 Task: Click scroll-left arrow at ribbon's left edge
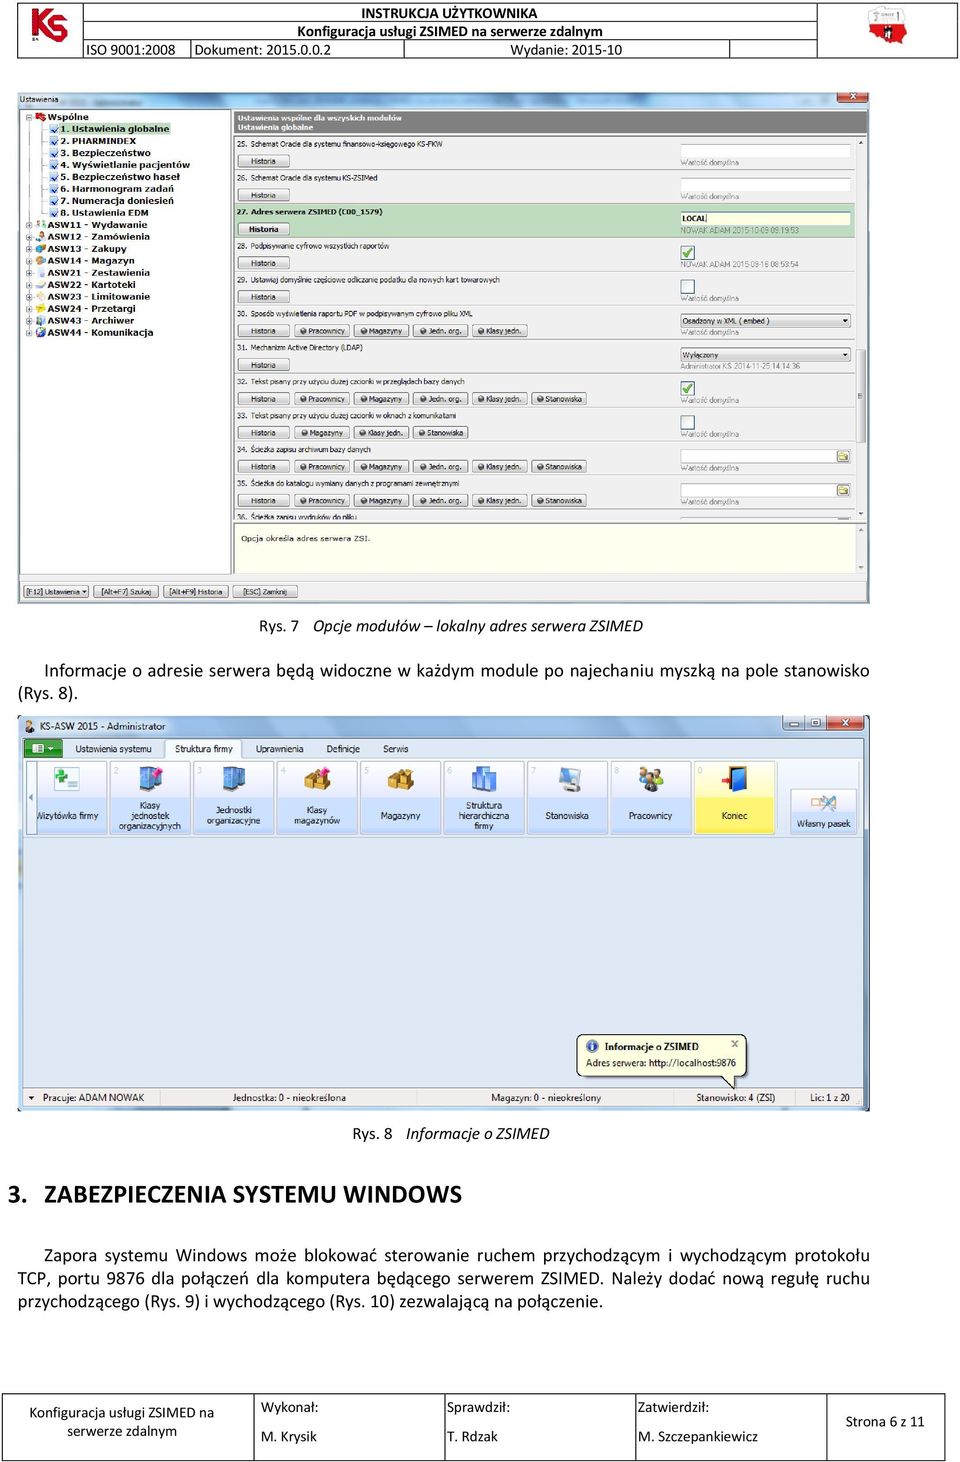(30, 797)
